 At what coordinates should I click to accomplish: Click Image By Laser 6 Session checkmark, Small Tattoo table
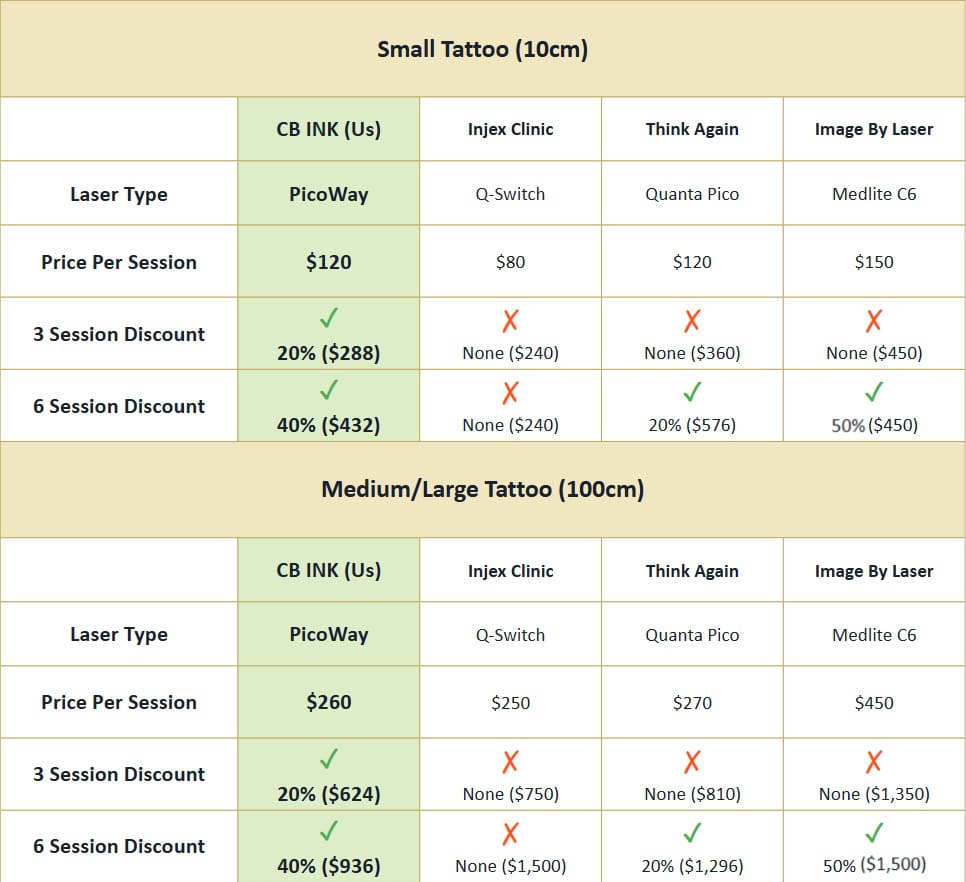pyautogui.click(x=874, y=392)
